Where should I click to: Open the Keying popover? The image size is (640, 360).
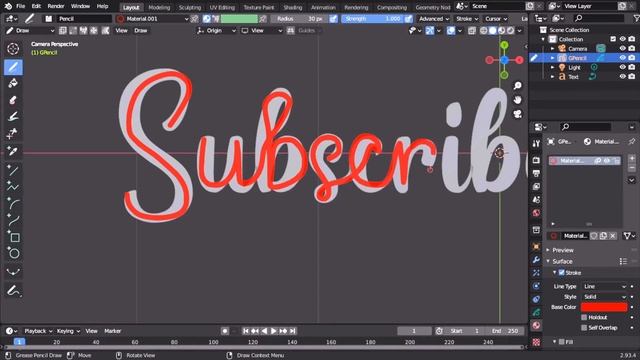pyautogui.click(x=68, y=331)
